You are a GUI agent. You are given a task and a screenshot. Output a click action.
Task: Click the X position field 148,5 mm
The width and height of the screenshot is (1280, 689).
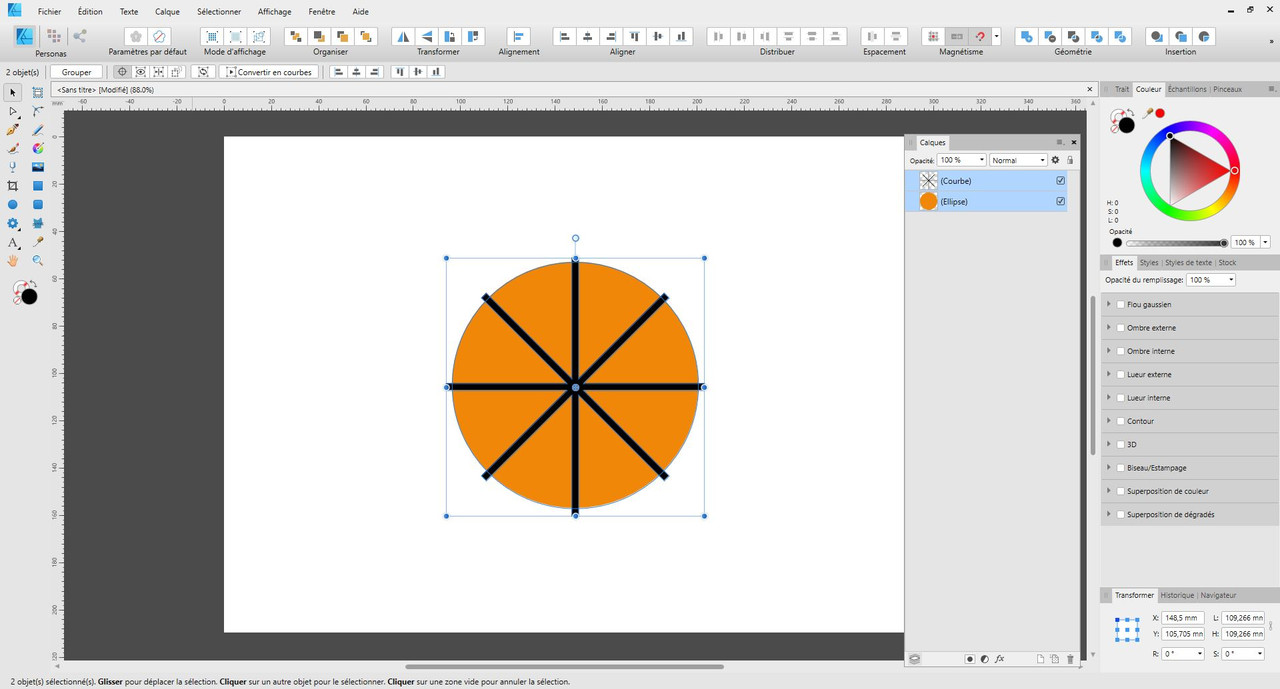[1182, 618]
